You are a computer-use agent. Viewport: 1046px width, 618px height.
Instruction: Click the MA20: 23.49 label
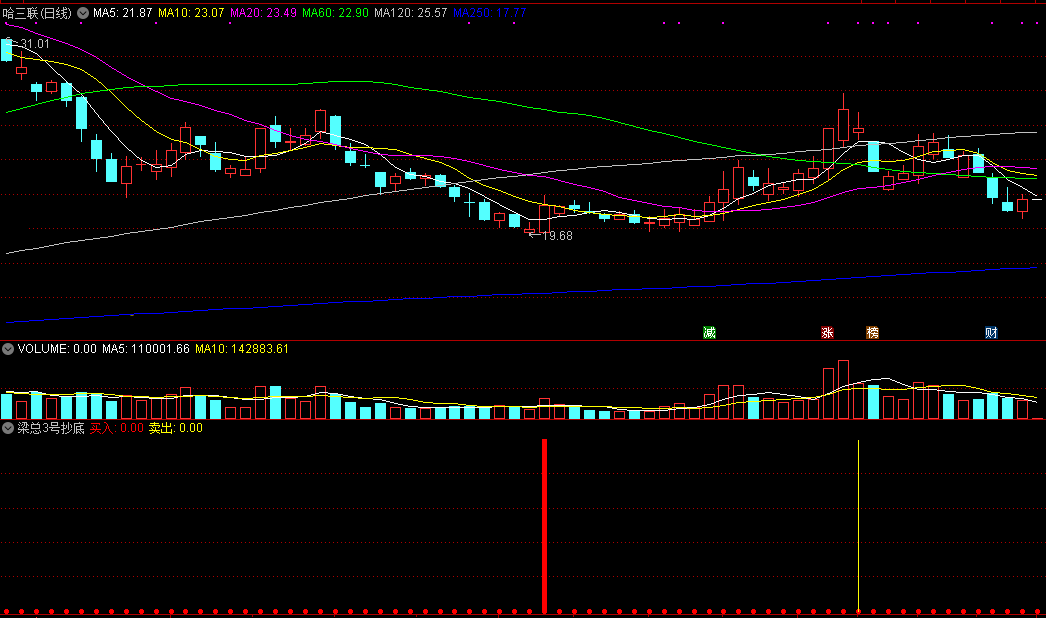click(x=263, y=13)
